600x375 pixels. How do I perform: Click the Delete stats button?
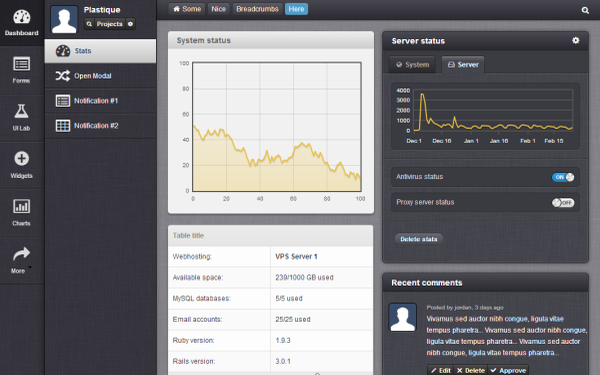[x=419, y=239]
